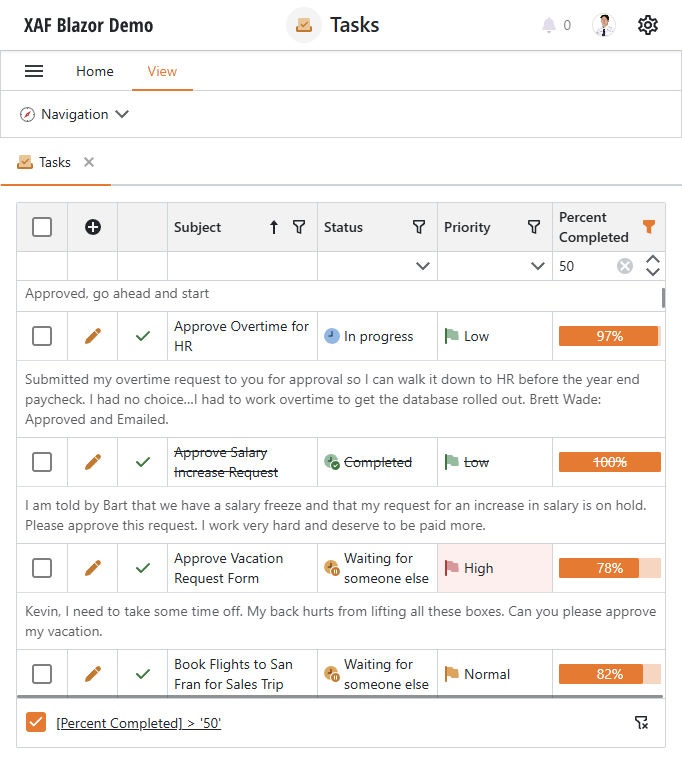The height and width of the screenshot is (757, 682).
Task: Select the Approve Salary Increase row checkbox
Action: point(42,462)
